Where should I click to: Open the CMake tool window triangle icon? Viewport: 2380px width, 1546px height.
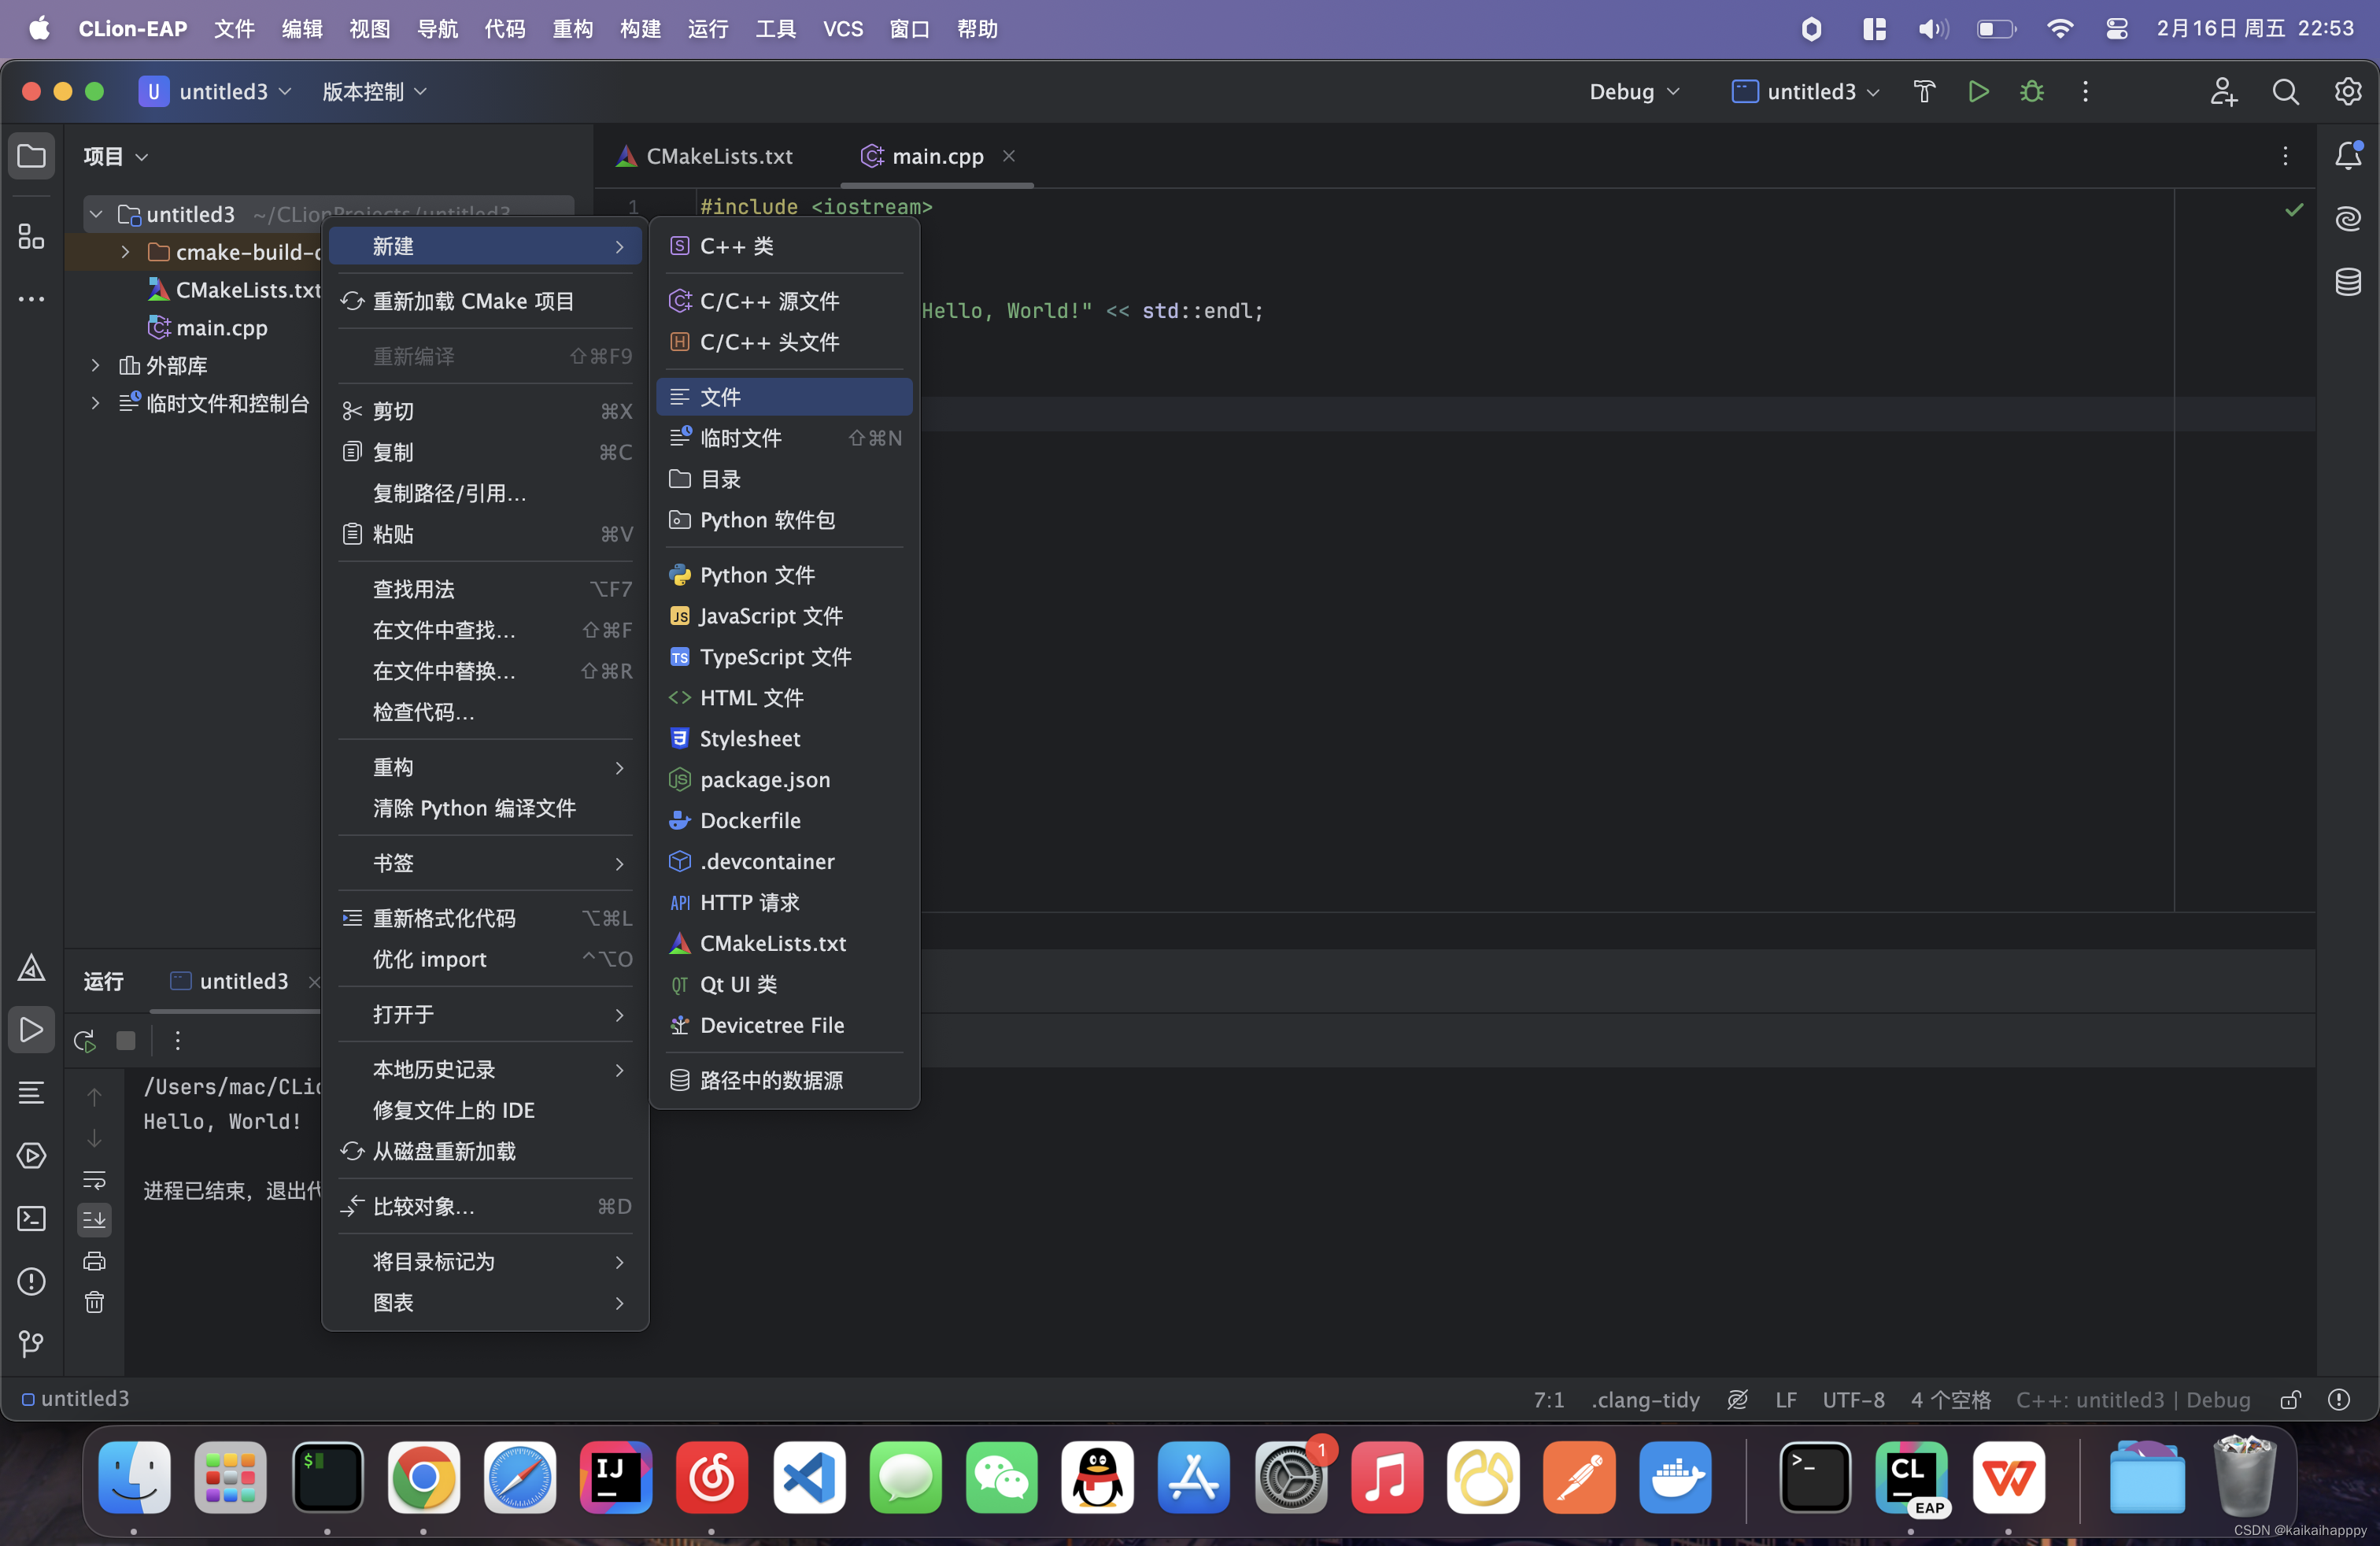pos(31,967)
